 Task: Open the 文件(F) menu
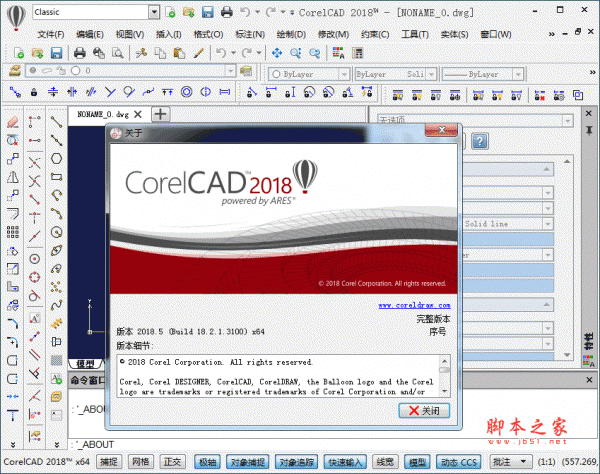coord(51,34)
